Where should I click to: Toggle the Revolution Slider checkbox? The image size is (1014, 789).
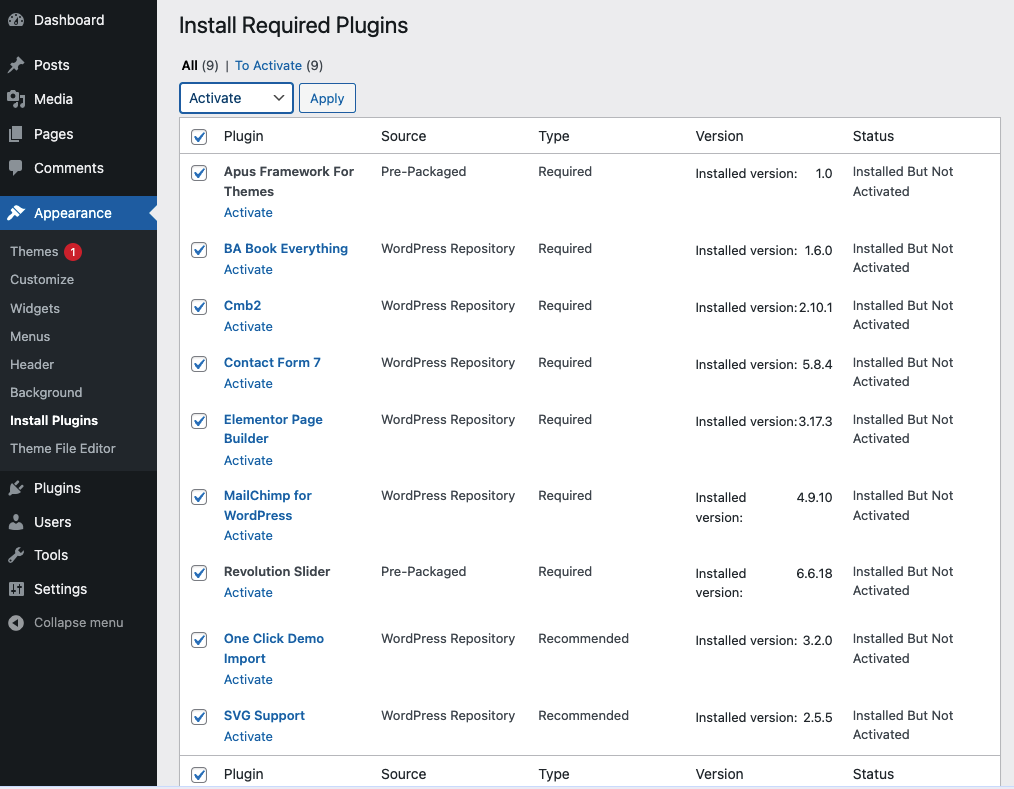tap(199, 573)
